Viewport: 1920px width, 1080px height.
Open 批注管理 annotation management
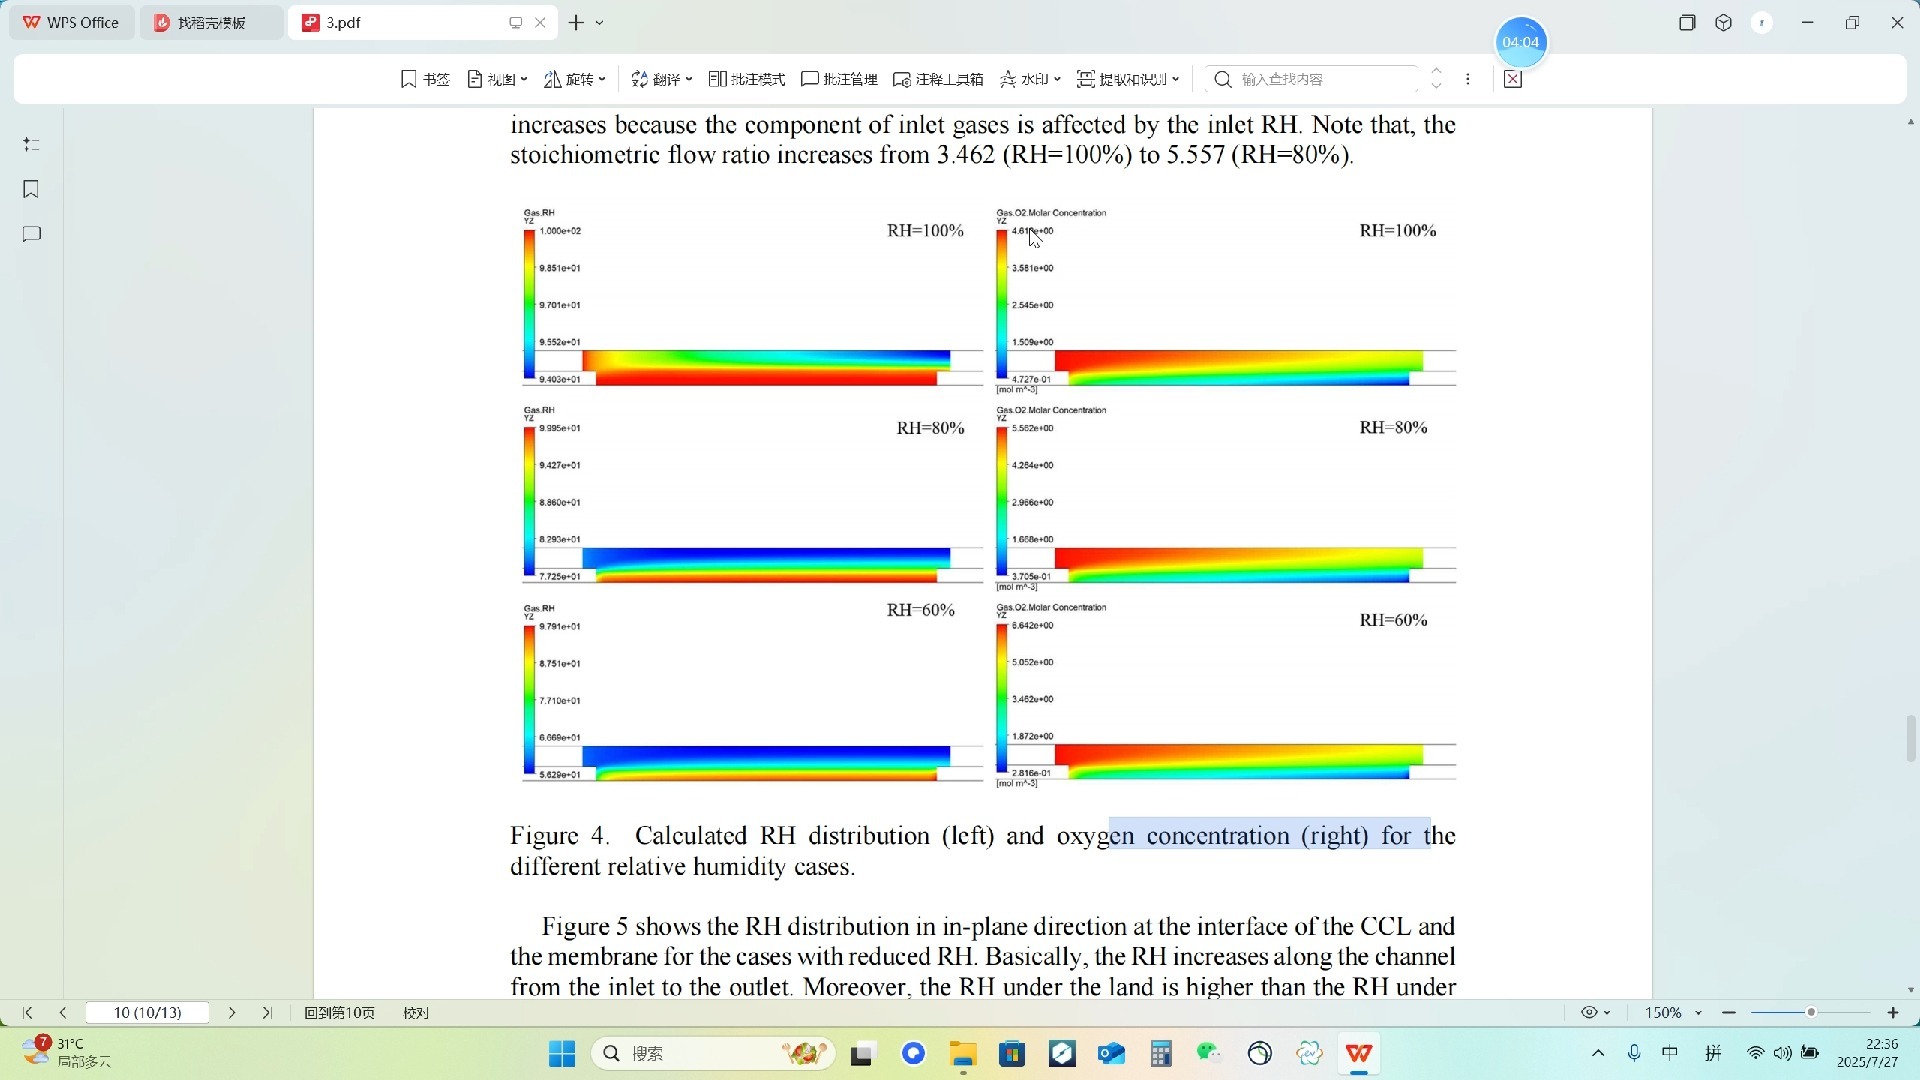point(840,79)
